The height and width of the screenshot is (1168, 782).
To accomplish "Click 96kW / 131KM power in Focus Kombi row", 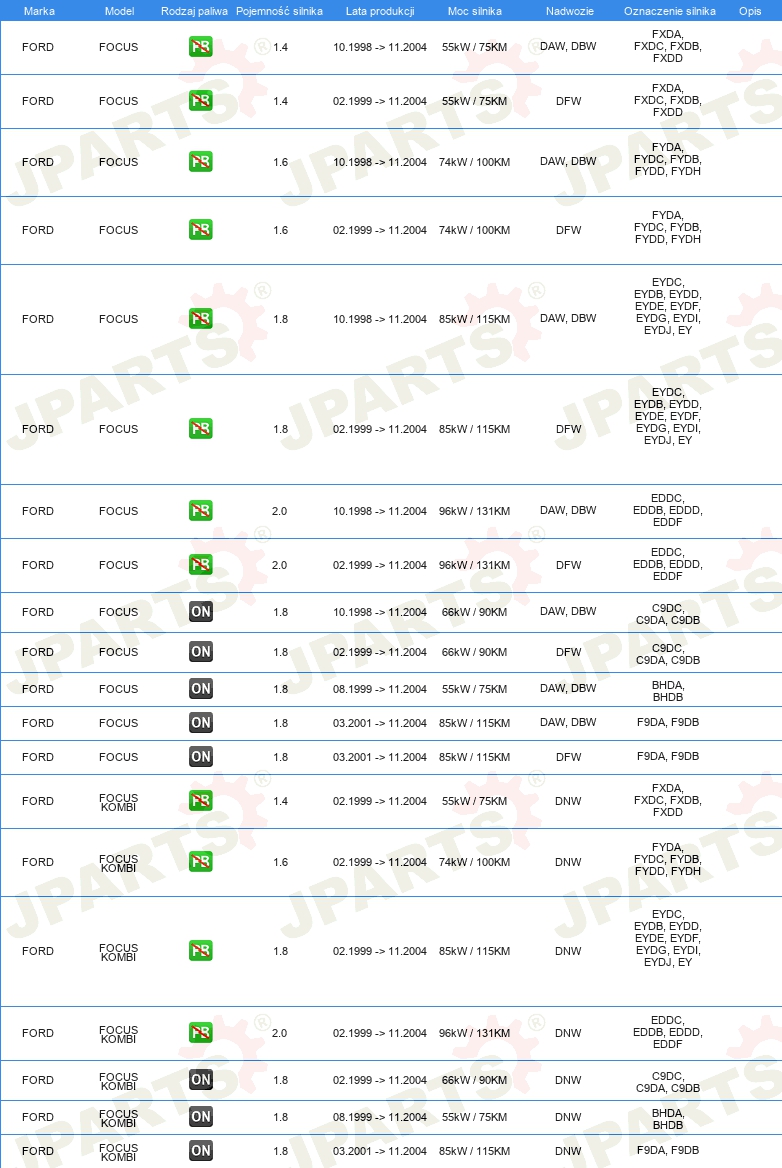I will 474,1032.
